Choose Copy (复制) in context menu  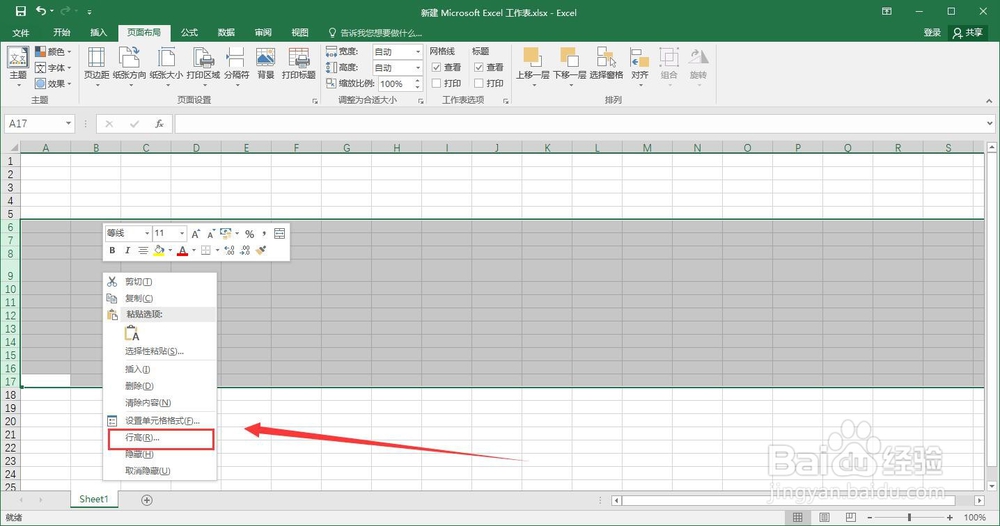click(161, 298)
